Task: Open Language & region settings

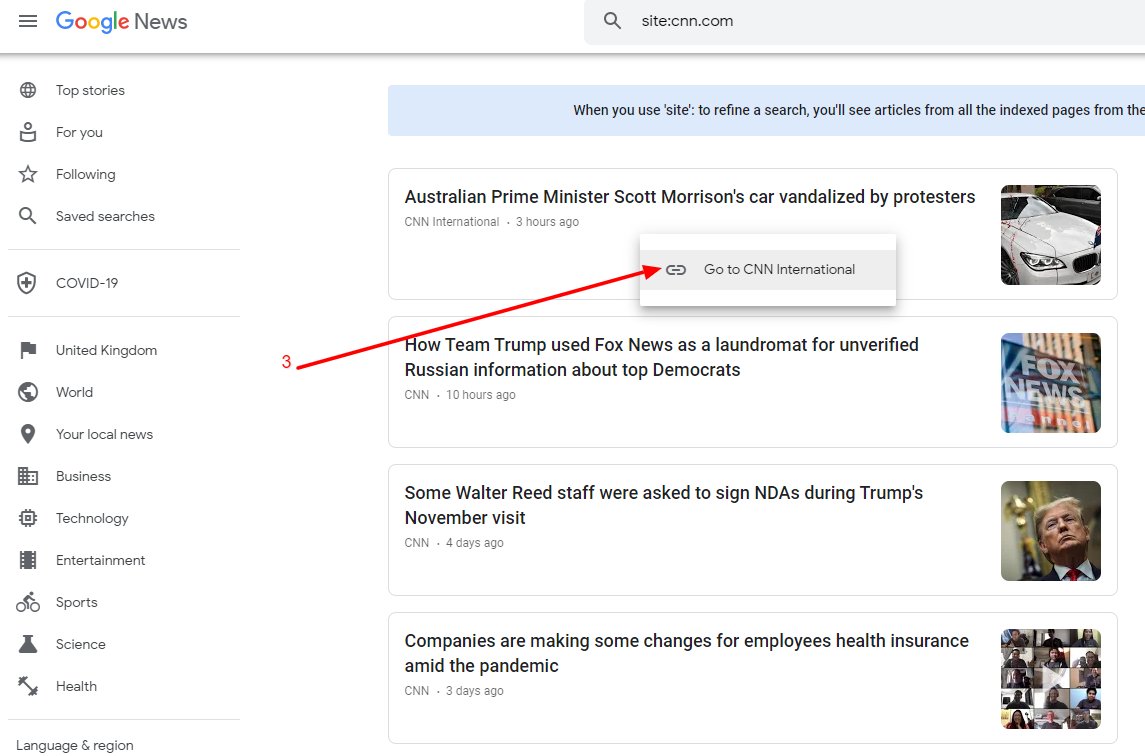Action: coord(75,745)
